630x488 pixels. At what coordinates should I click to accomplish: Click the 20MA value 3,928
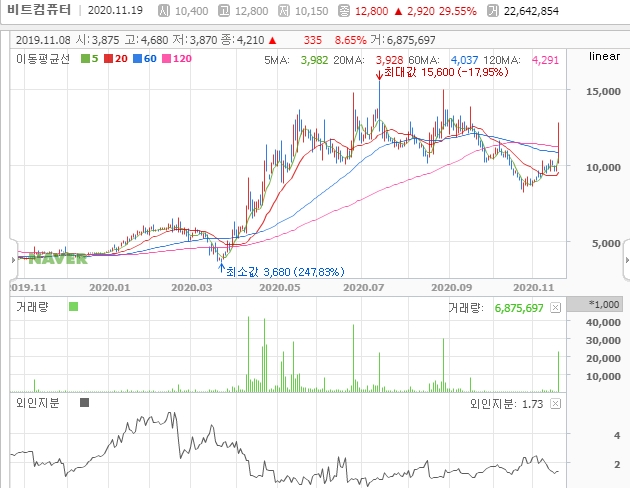coord(389,60)
